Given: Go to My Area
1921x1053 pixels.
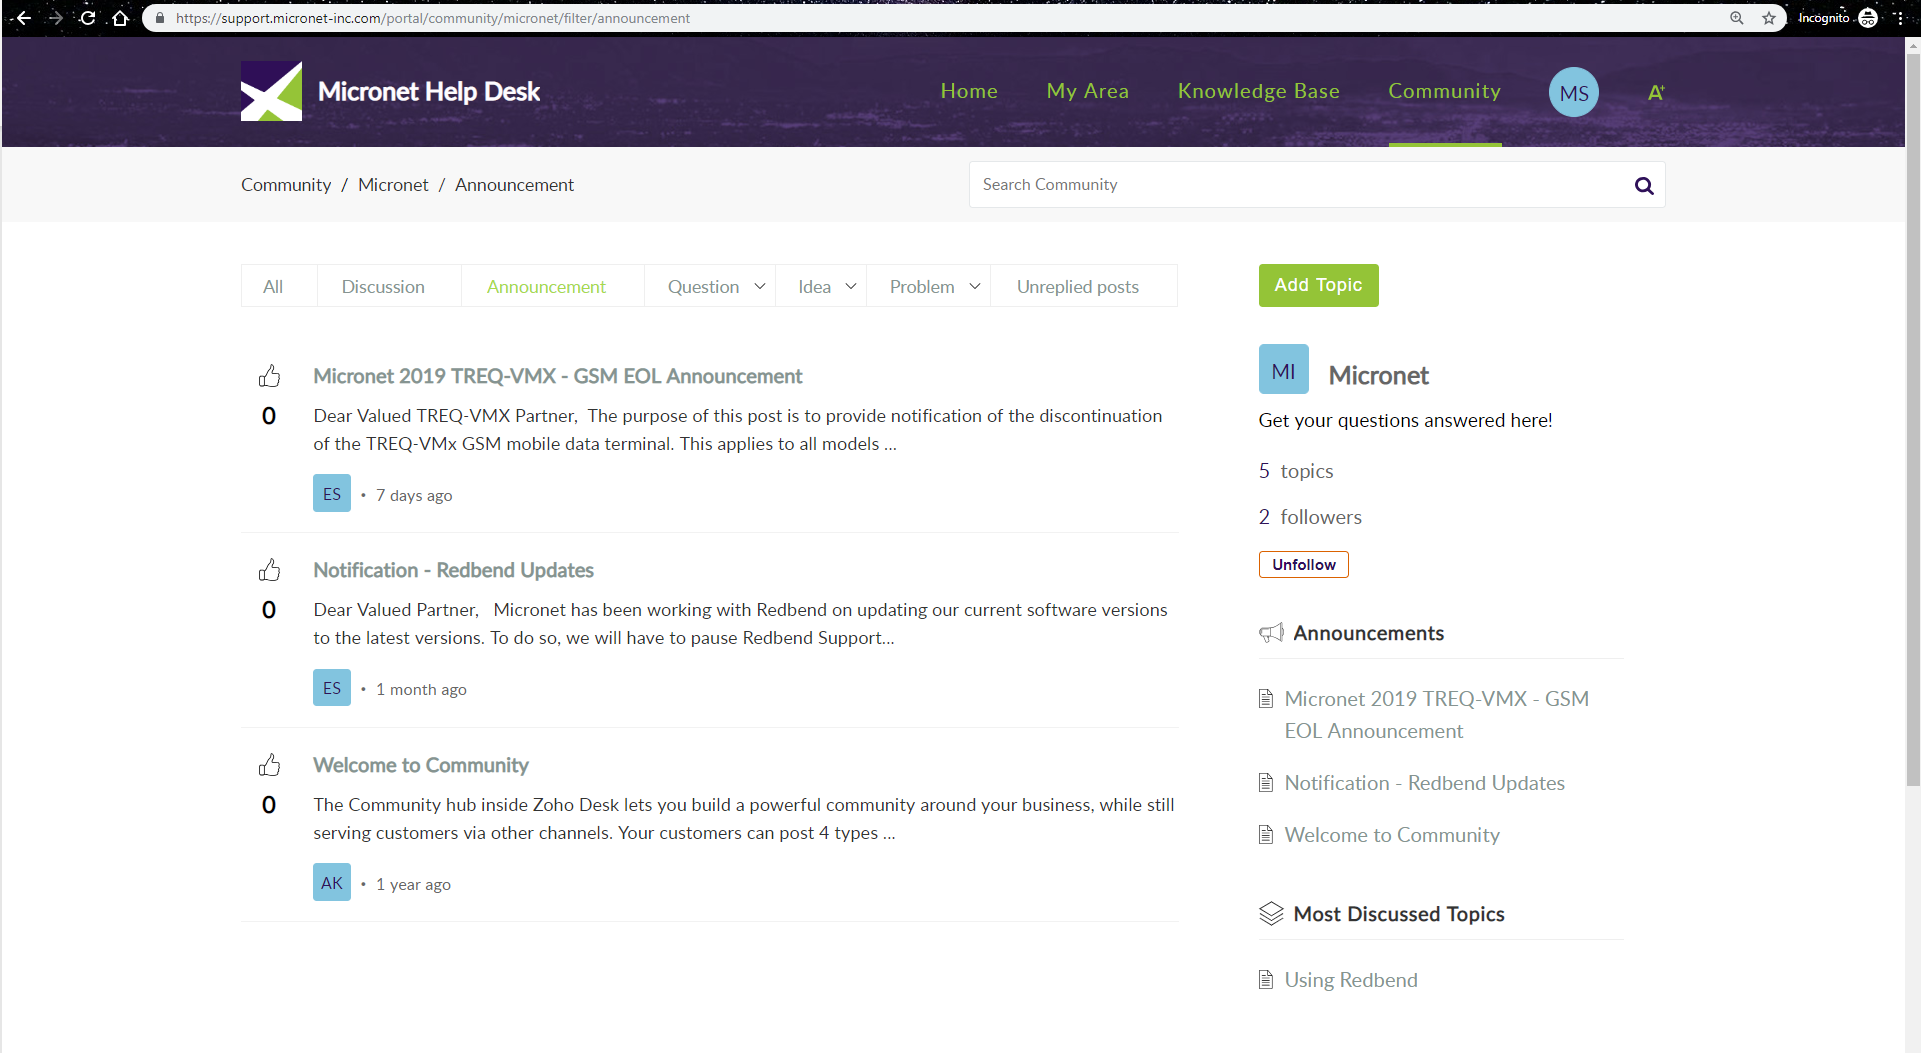Looking at the screenshot, I should 1088,91.
